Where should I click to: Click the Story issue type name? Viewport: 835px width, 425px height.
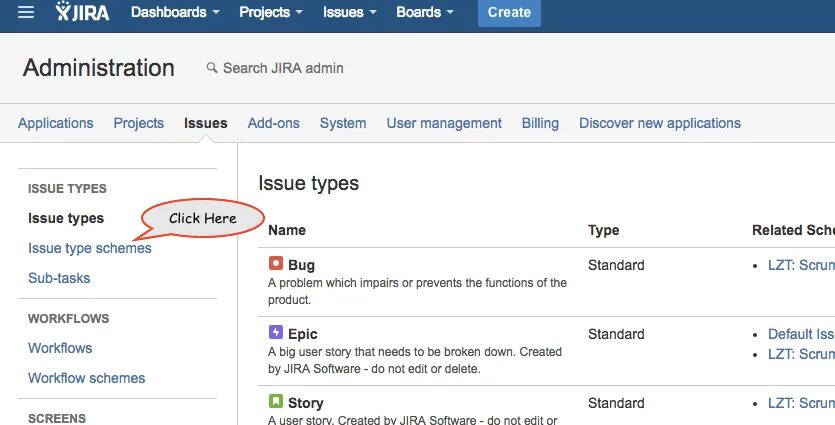coord(306,403)
